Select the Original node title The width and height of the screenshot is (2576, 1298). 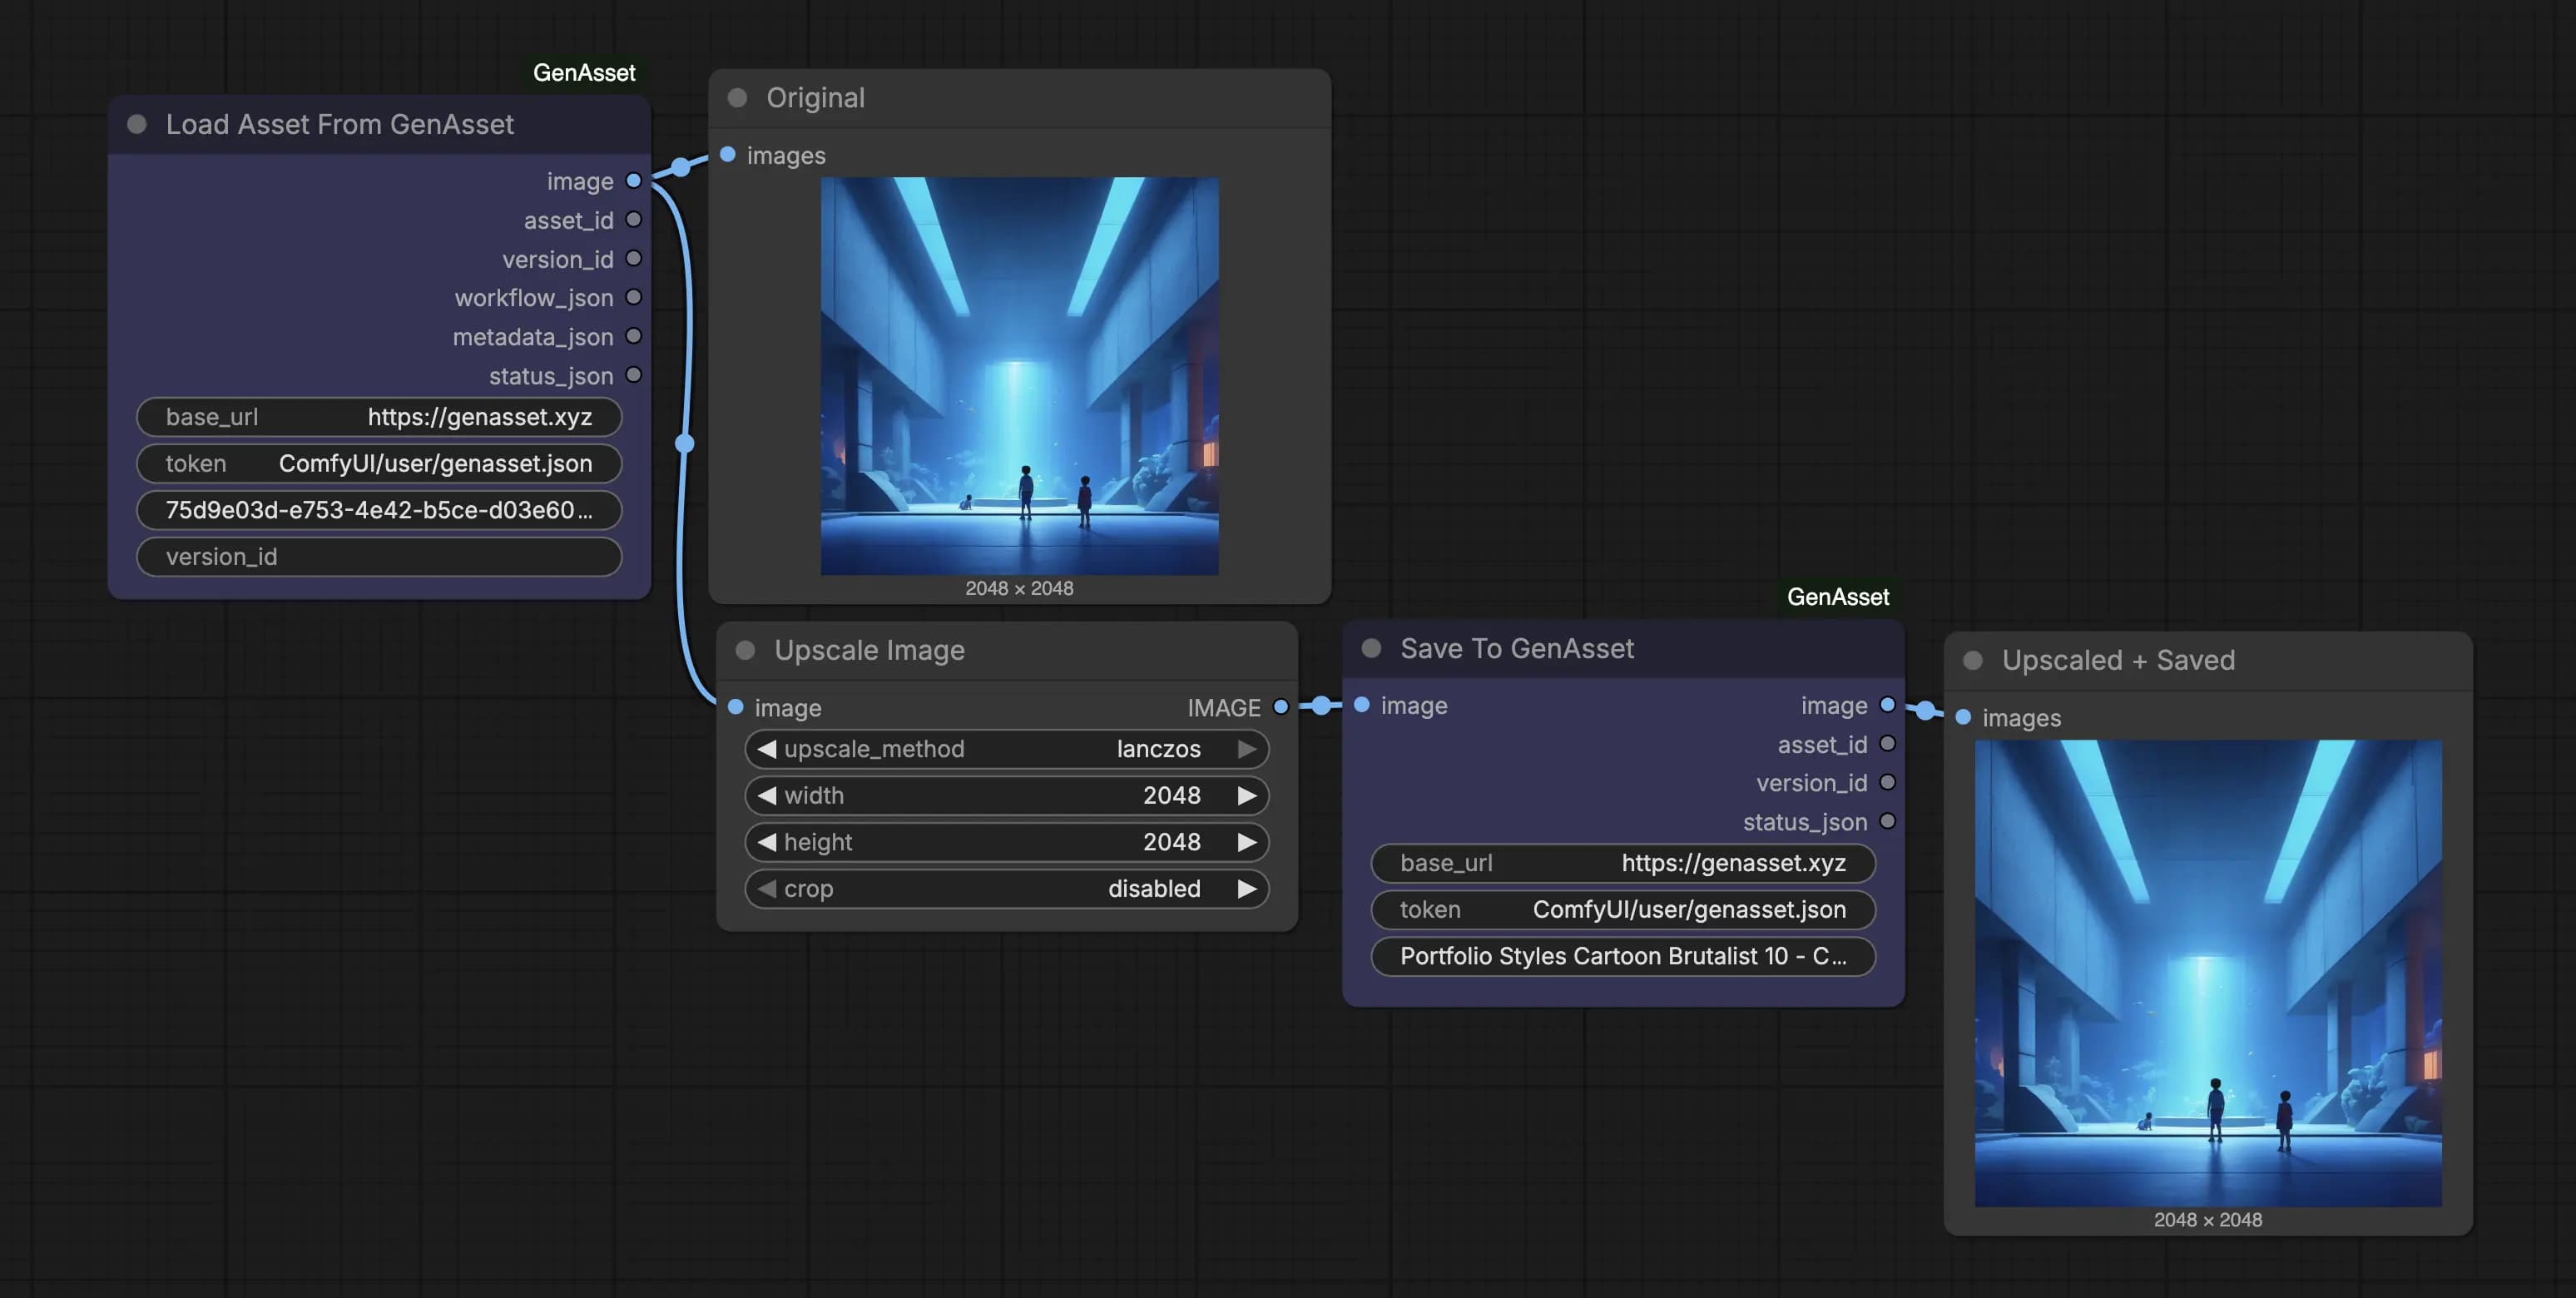815,97
